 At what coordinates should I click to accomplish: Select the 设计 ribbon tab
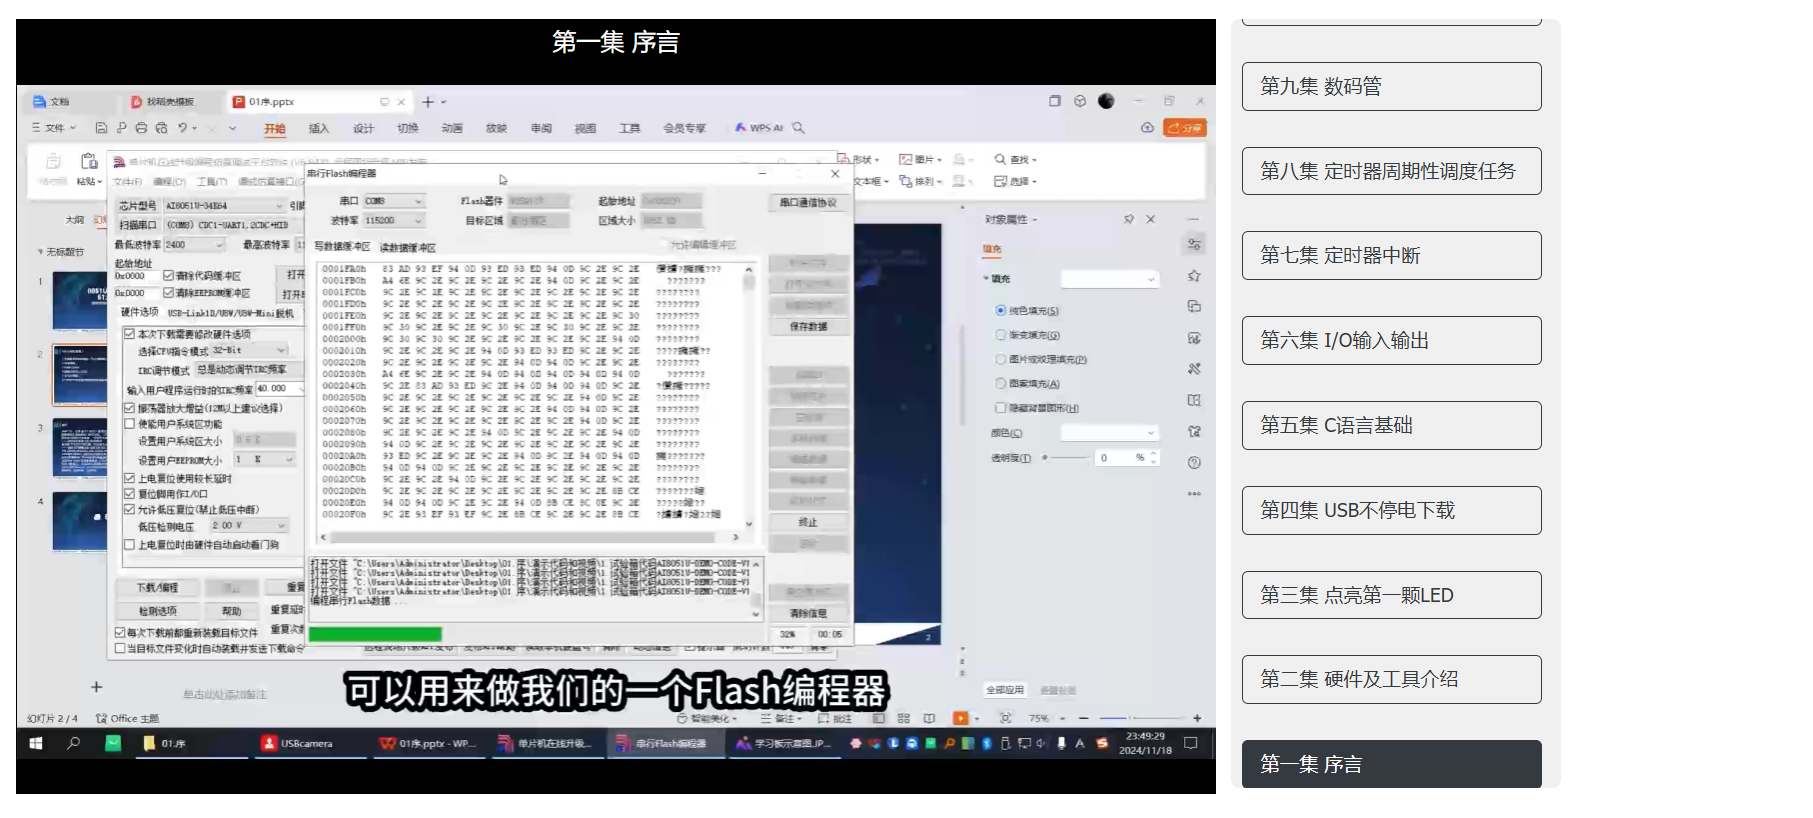[363, 129]
